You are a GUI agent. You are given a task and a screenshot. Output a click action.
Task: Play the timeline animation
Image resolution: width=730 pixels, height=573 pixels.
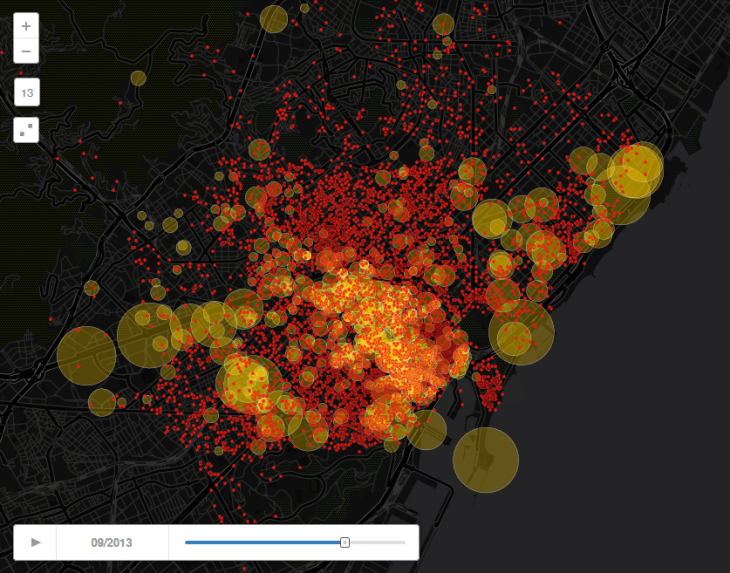tap(36, 542)
